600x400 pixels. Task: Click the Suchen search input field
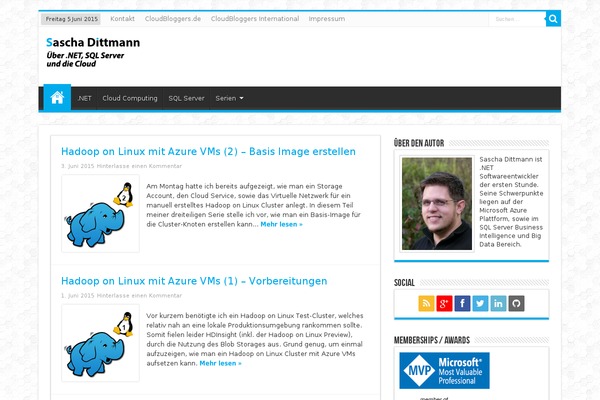pyautogui.click(x=517, y=19)
